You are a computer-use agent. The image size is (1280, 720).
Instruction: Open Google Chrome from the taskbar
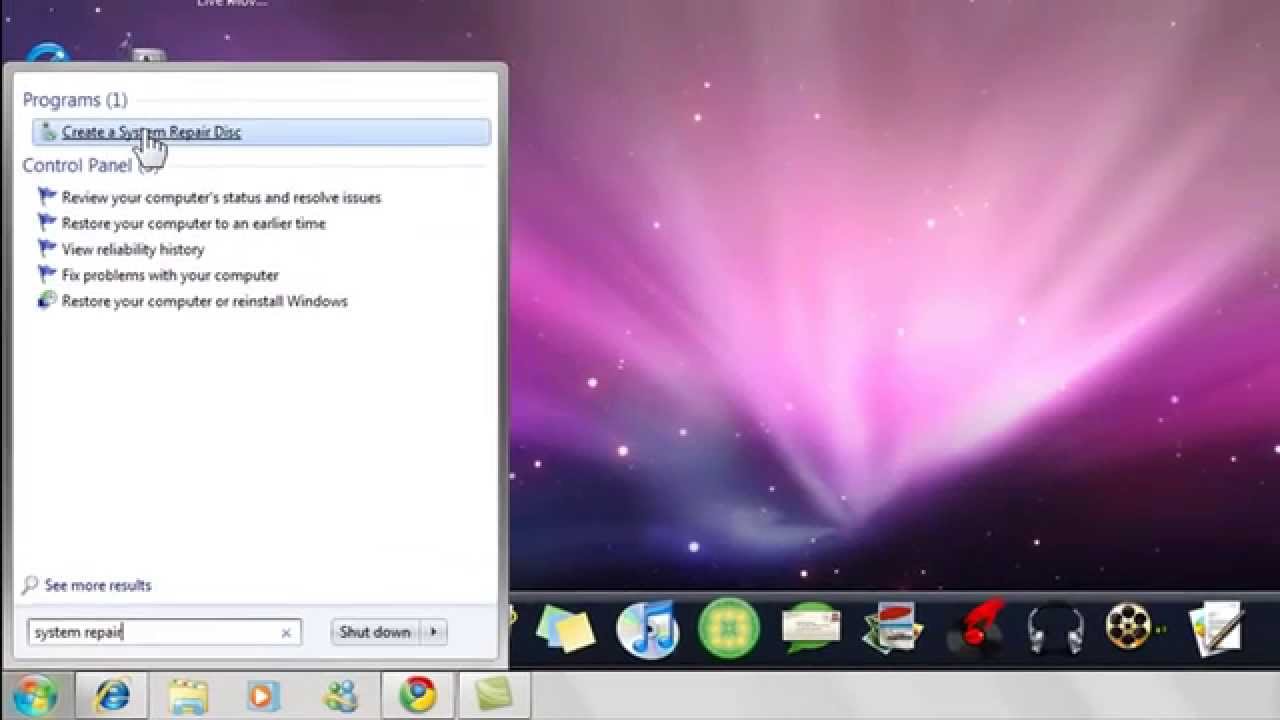tap(418, 695)
